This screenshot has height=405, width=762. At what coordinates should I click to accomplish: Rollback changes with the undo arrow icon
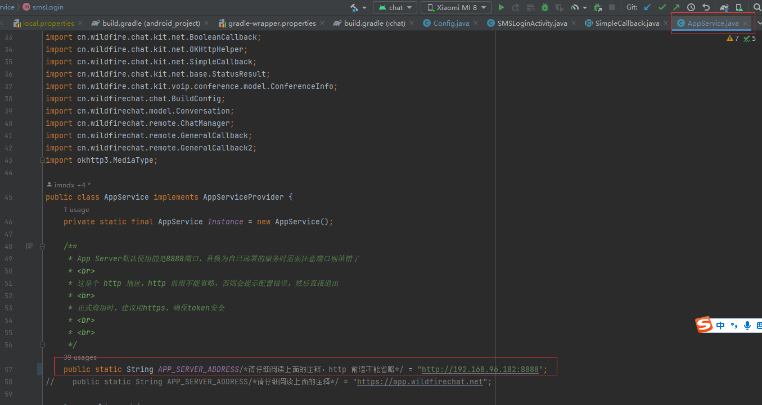[706, 7]
